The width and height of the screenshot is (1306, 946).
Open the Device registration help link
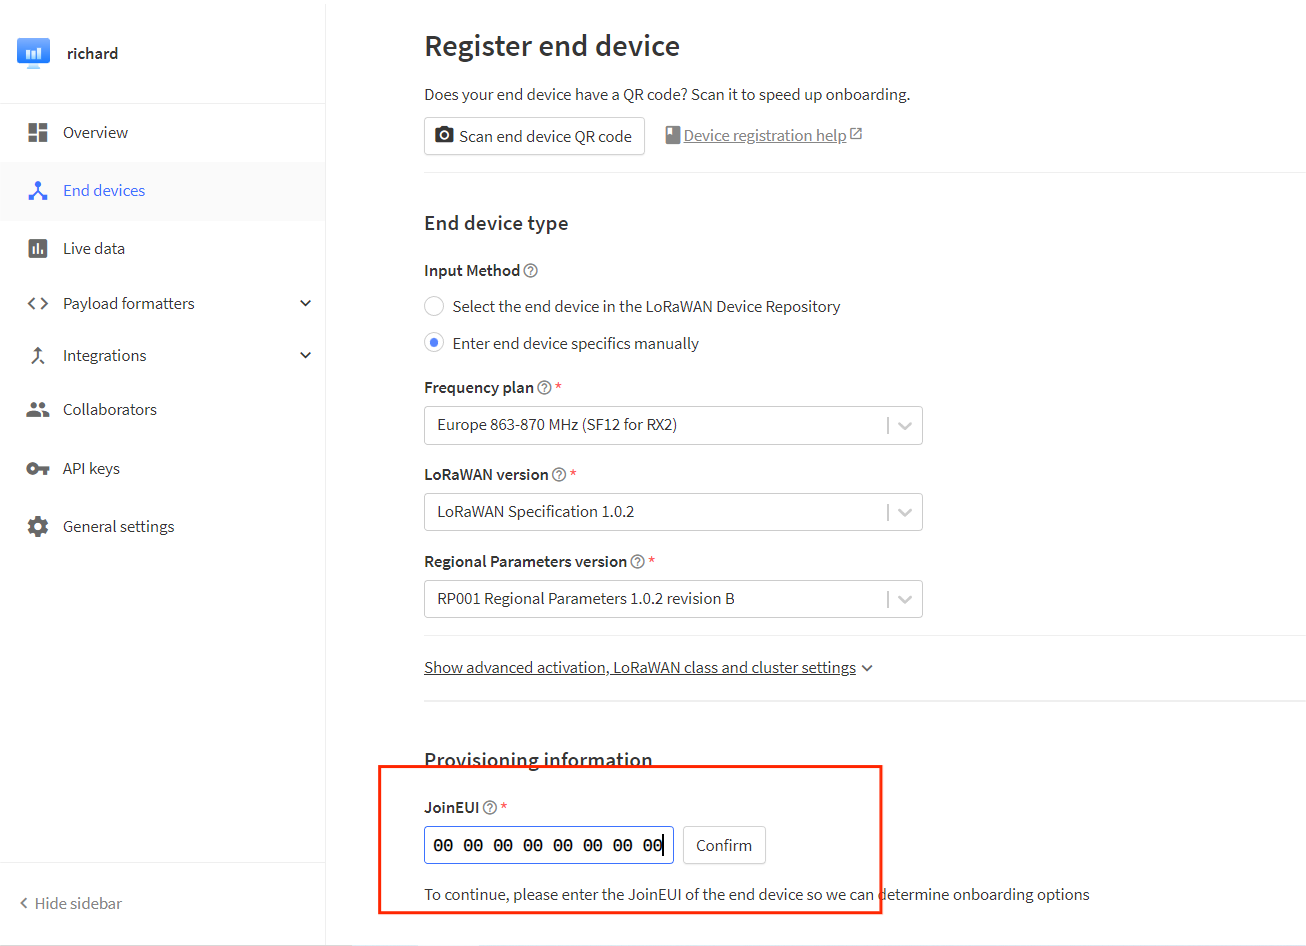(764, 136)
